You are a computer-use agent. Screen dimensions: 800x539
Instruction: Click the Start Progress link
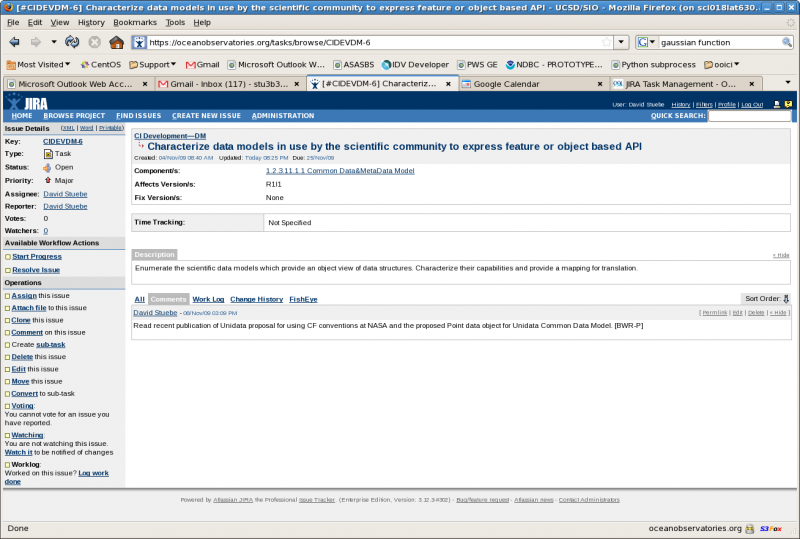[37, 257]
